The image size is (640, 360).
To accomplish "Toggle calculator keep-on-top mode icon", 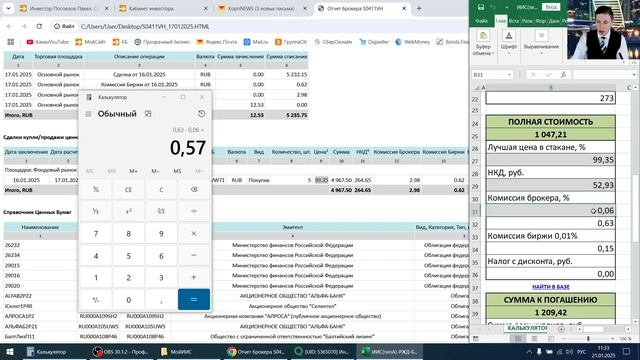I will tap(148, 114).
